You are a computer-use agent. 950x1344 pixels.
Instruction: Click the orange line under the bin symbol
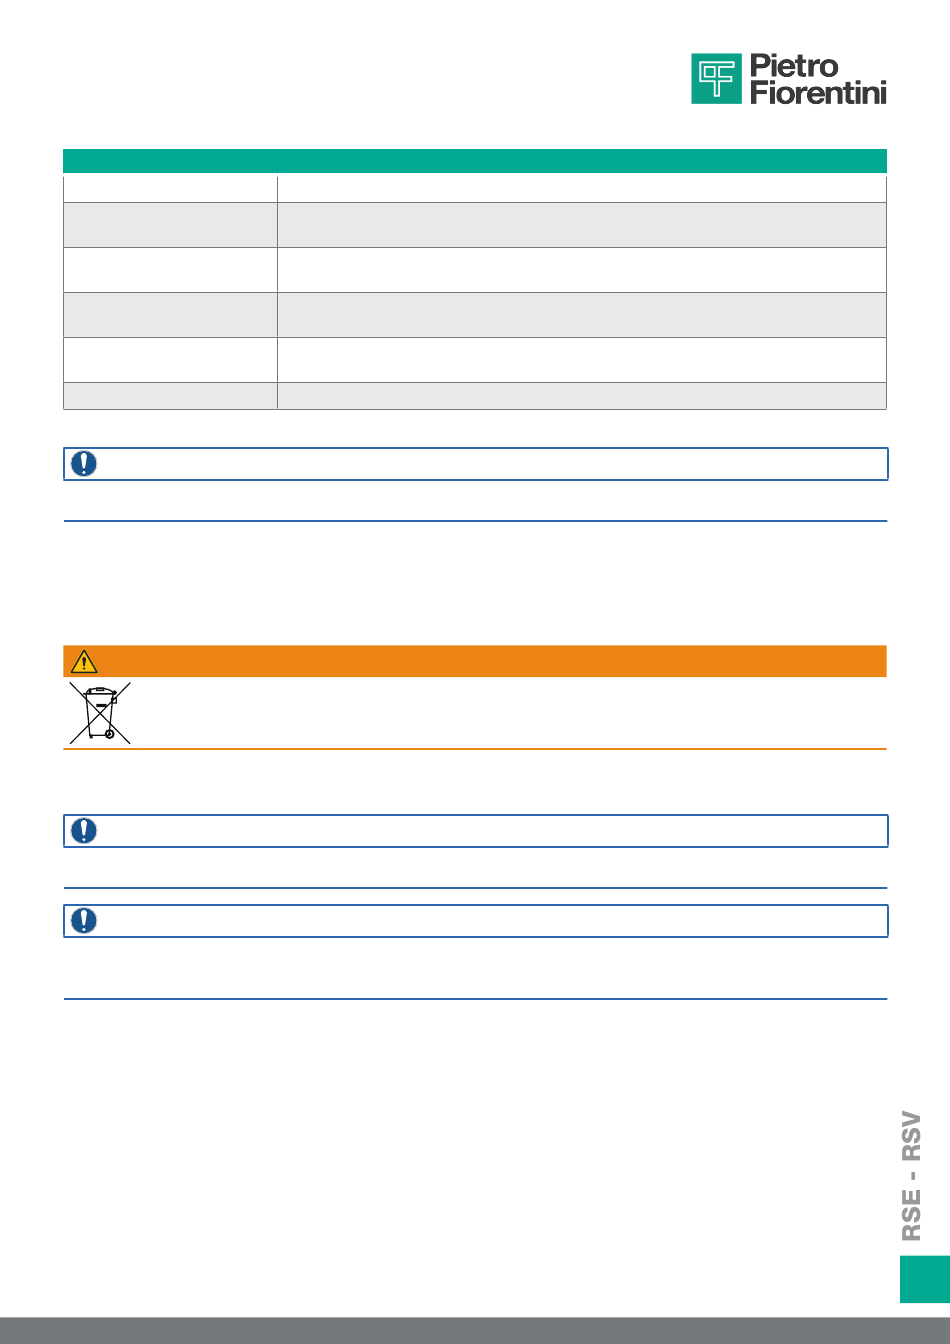pyautogui.click(x=475, y=749)
